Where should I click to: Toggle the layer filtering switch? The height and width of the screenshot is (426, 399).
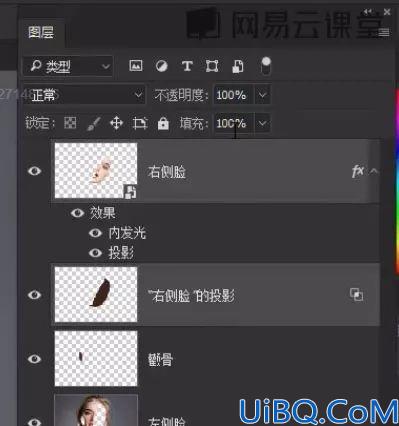(x=266, y=66)
